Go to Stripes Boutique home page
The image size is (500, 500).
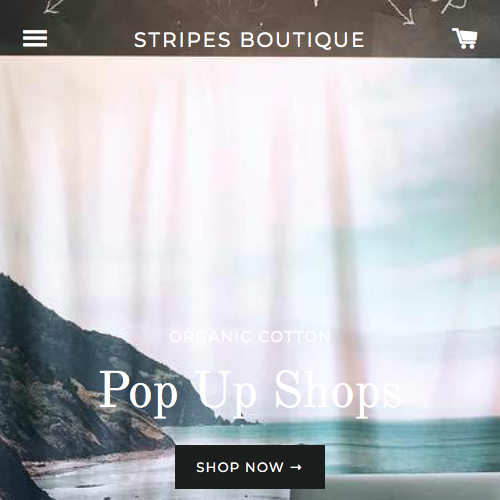[249, 39]
